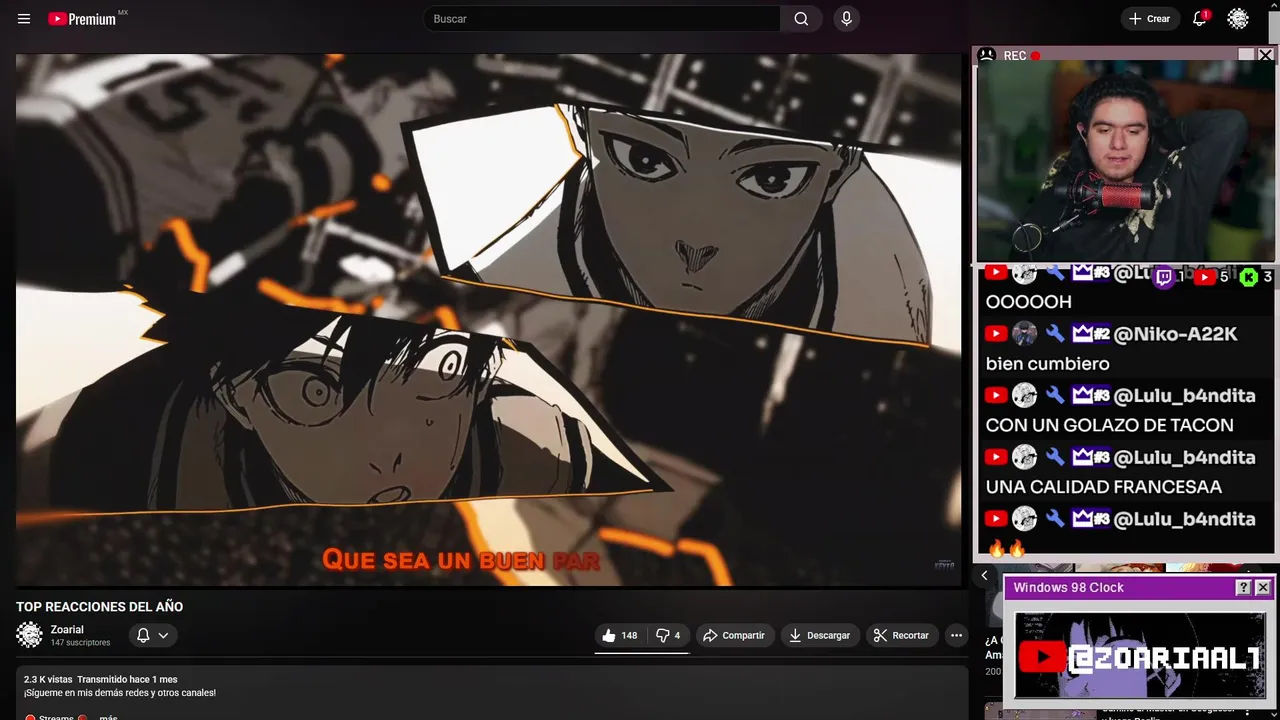
Task: Click the @ZOARIAAL1 banner image
Action: pyautogui.click(x=1140, y=655)
